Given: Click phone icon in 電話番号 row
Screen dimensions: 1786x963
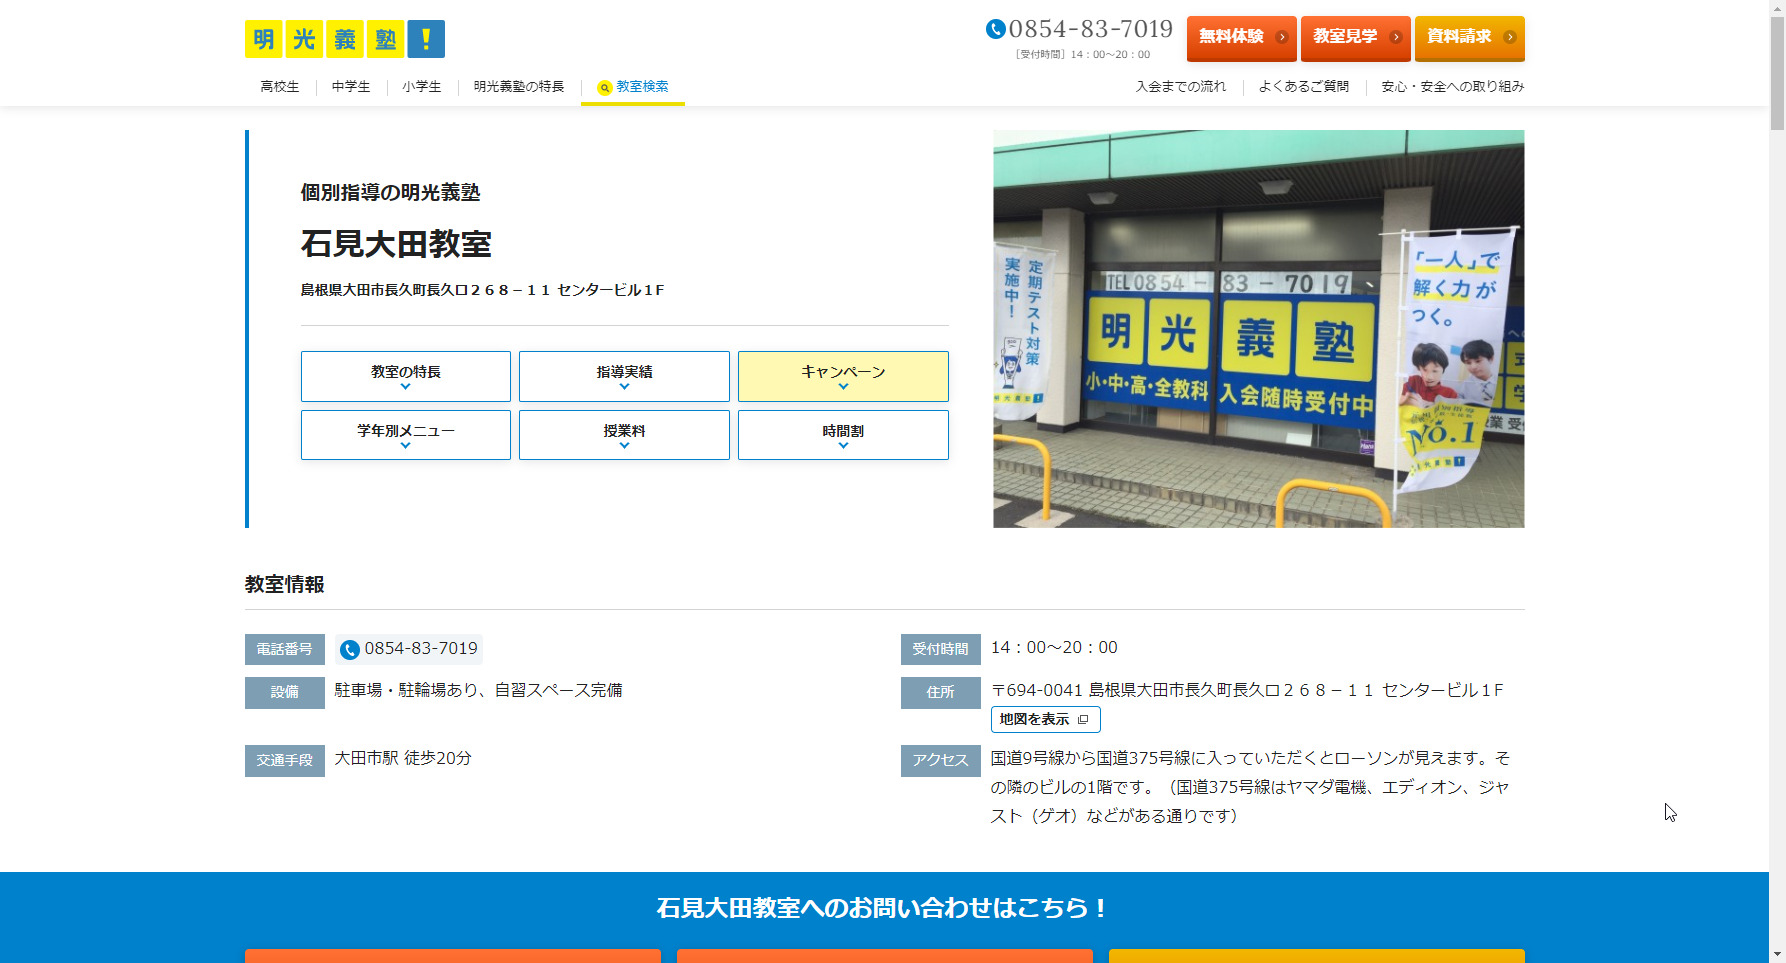Looking at the screenshot, I should click(x=350, y=650).
